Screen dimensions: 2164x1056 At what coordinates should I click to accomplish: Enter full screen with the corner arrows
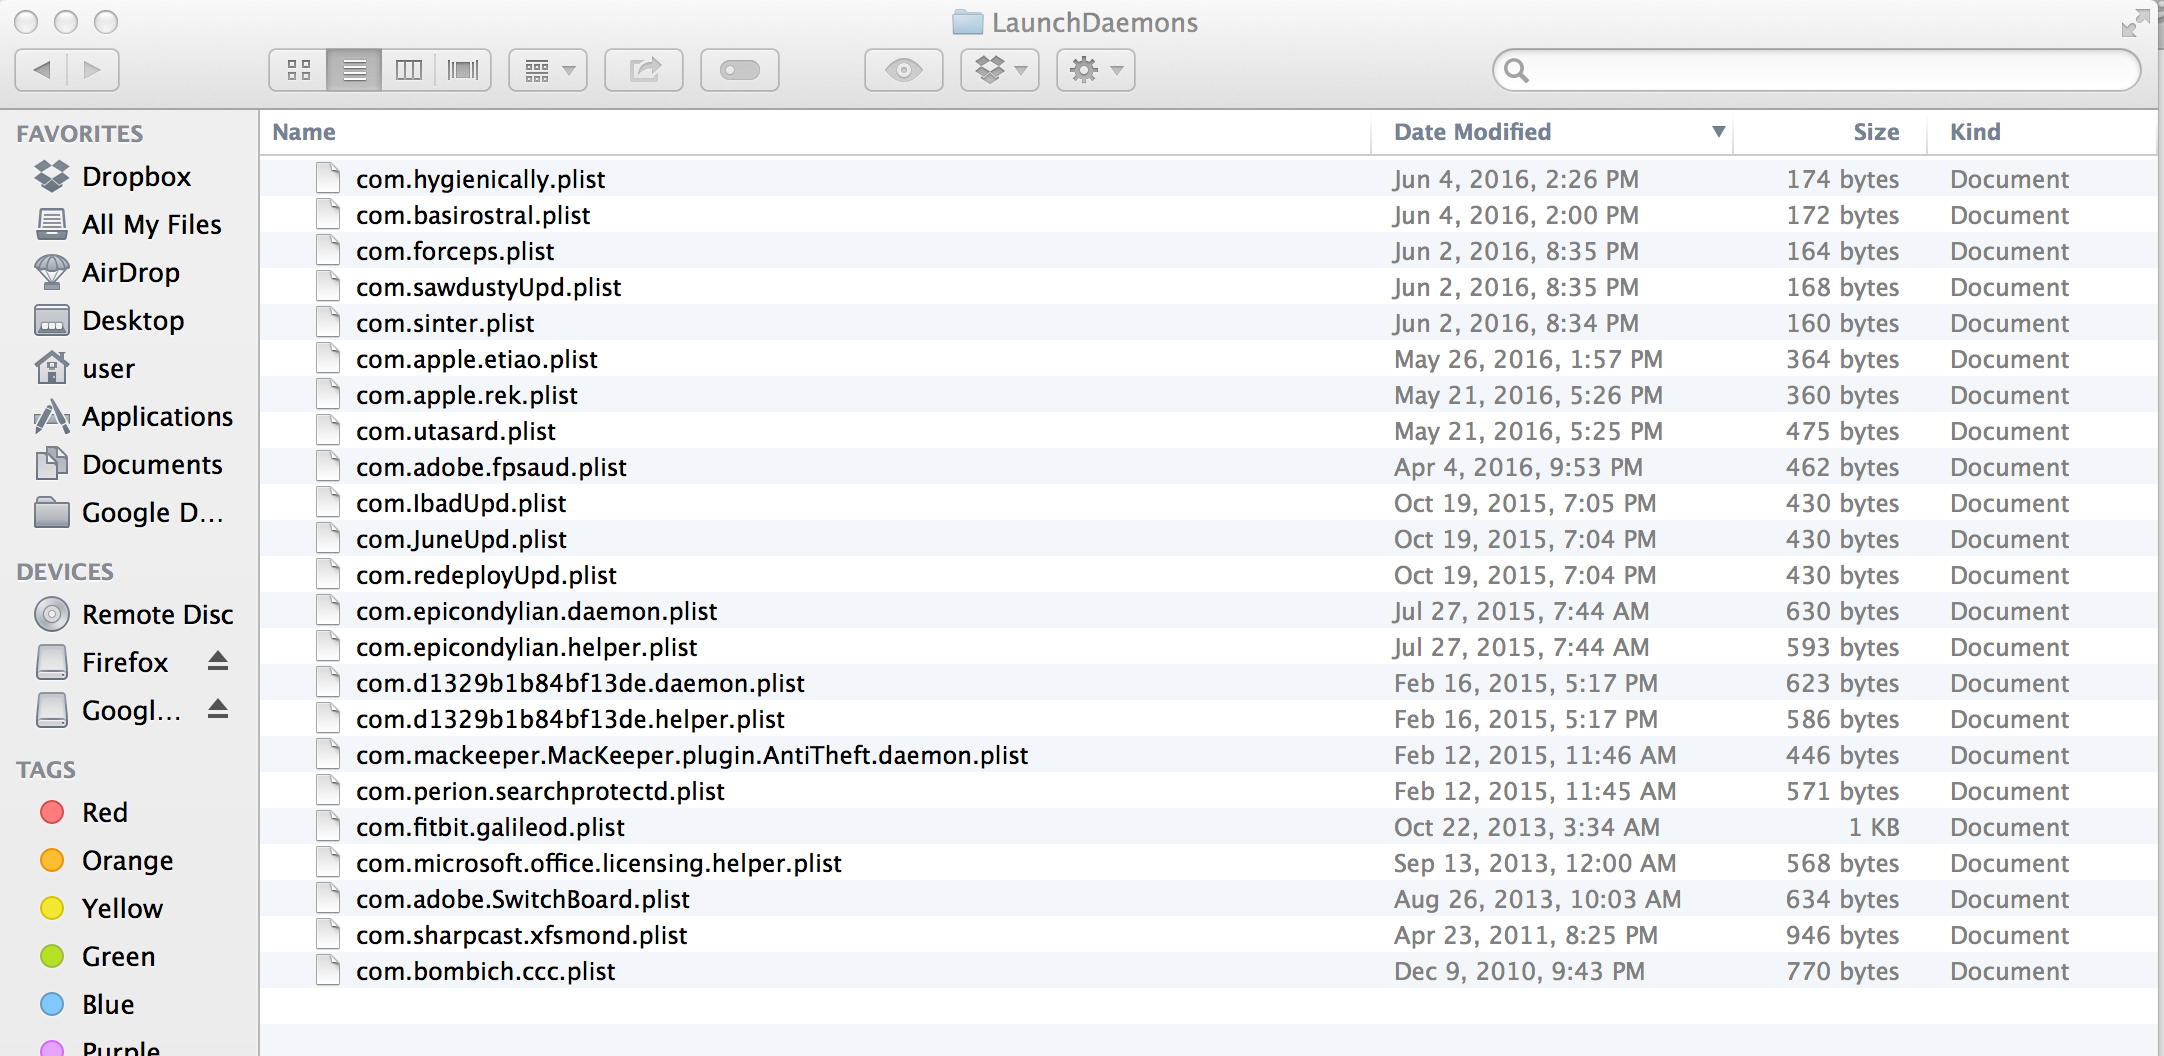(x=2135, y=23)
